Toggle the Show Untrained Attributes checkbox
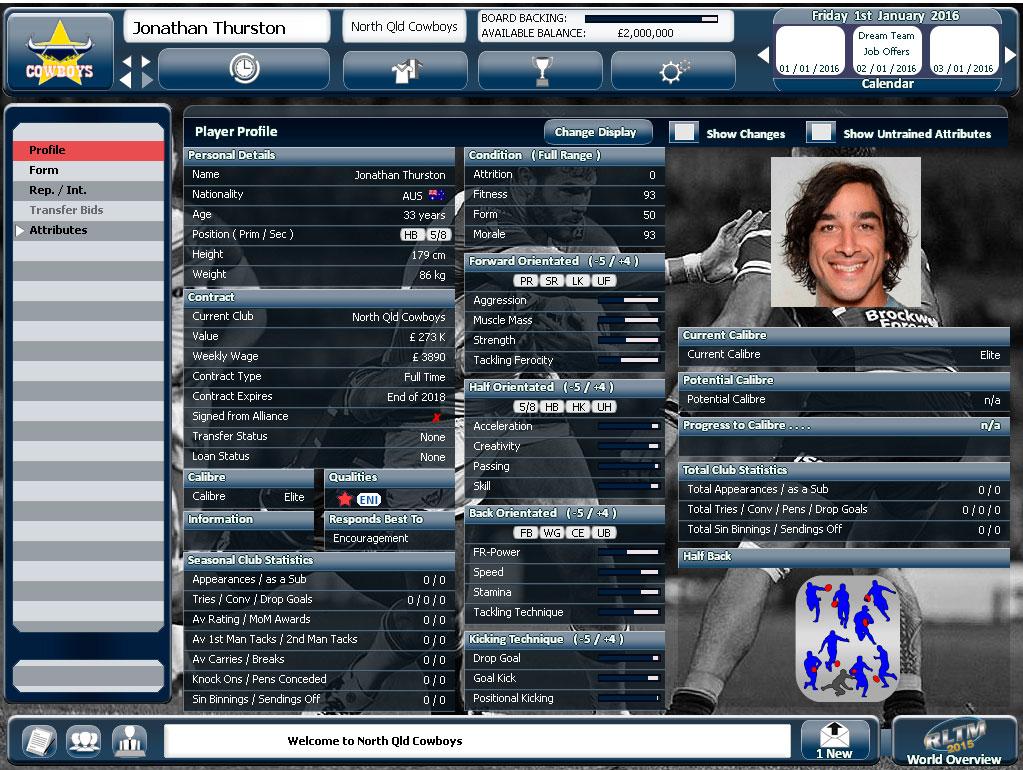Viewport: 1023px width, 770px height. [820, 133]
